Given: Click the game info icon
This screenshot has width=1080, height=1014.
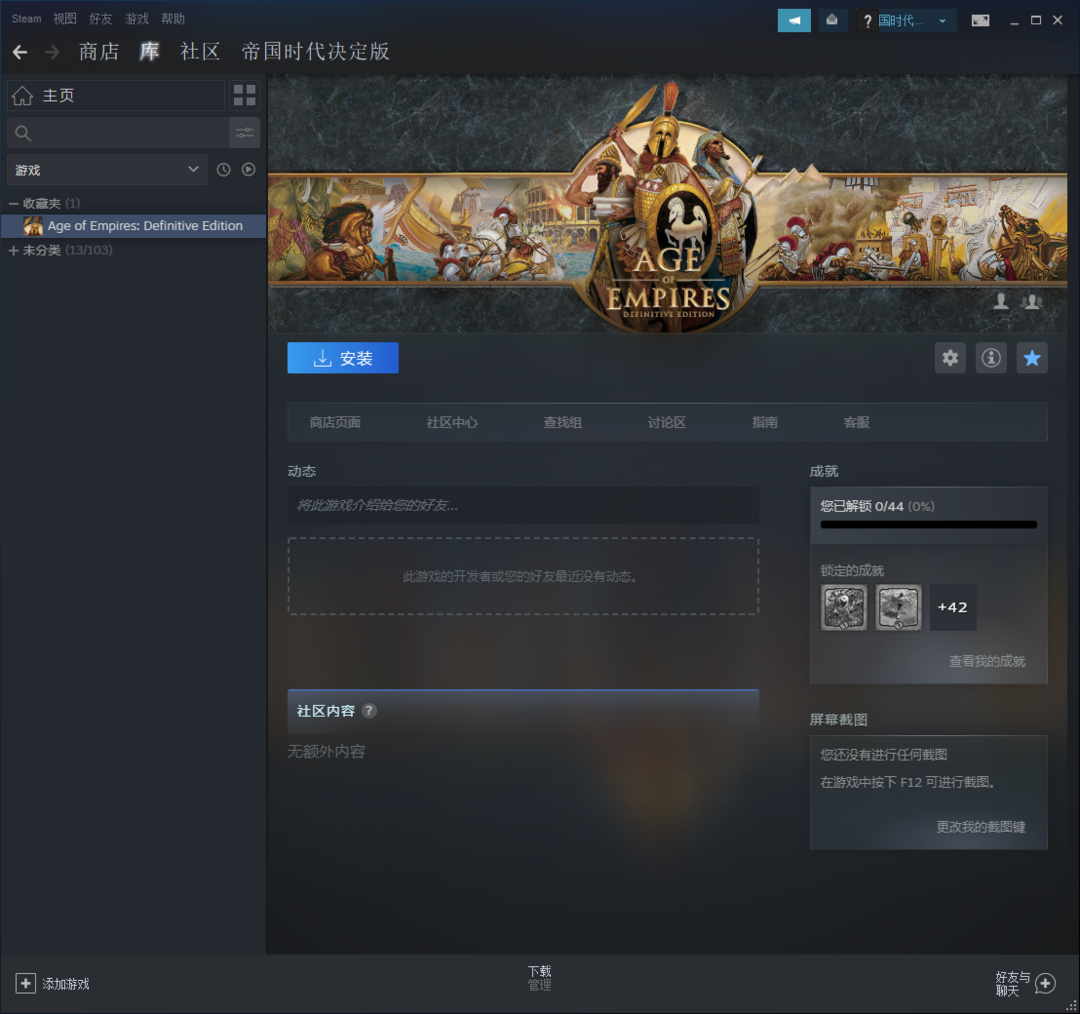Looking at the screenshot, I should point(991,358).
